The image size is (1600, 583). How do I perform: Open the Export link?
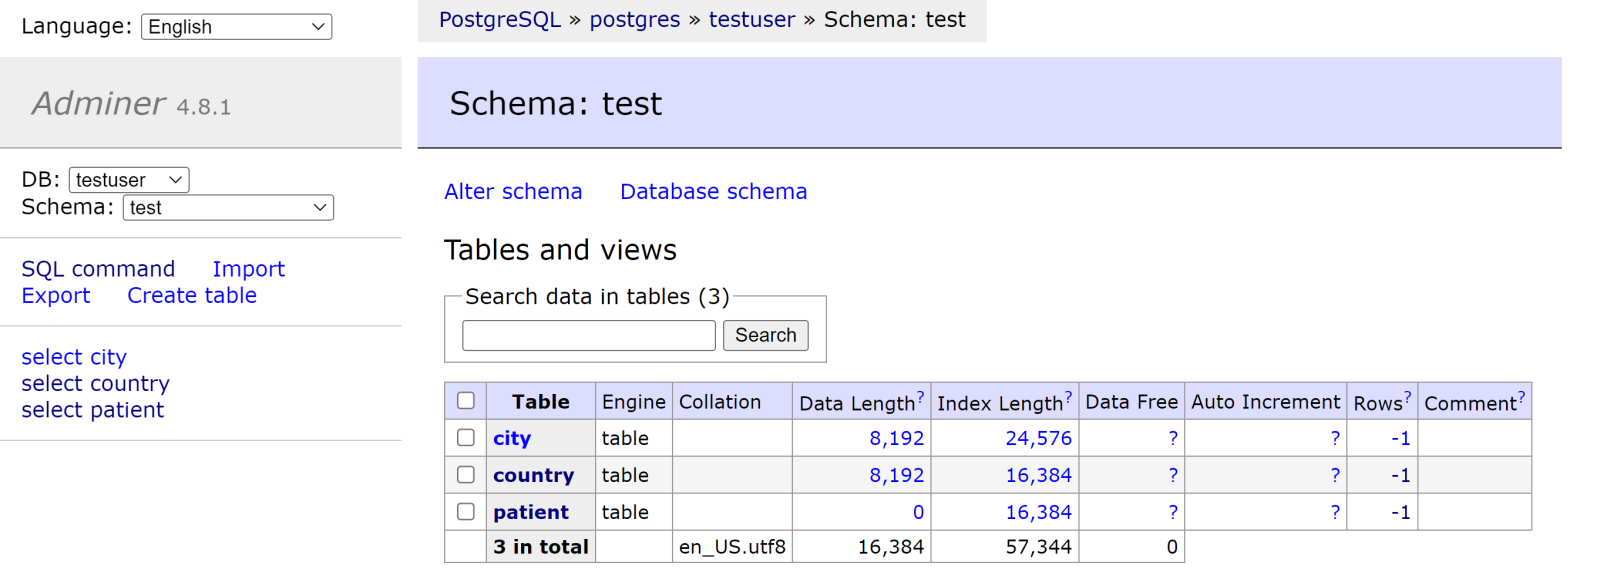(x=56, y=296)
